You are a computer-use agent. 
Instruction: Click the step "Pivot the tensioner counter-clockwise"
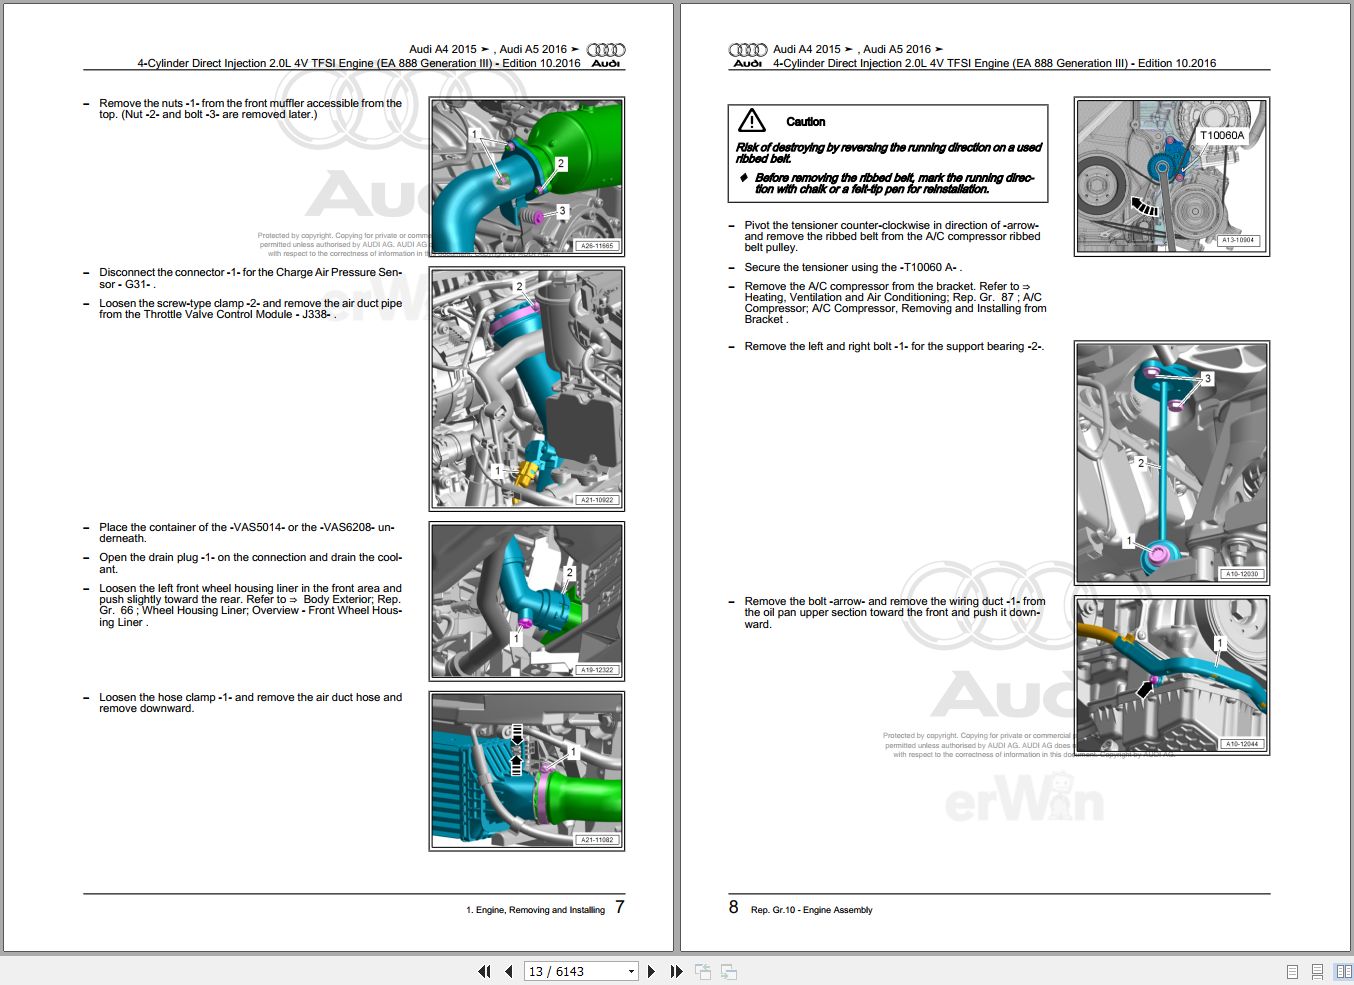click(892, 237)
